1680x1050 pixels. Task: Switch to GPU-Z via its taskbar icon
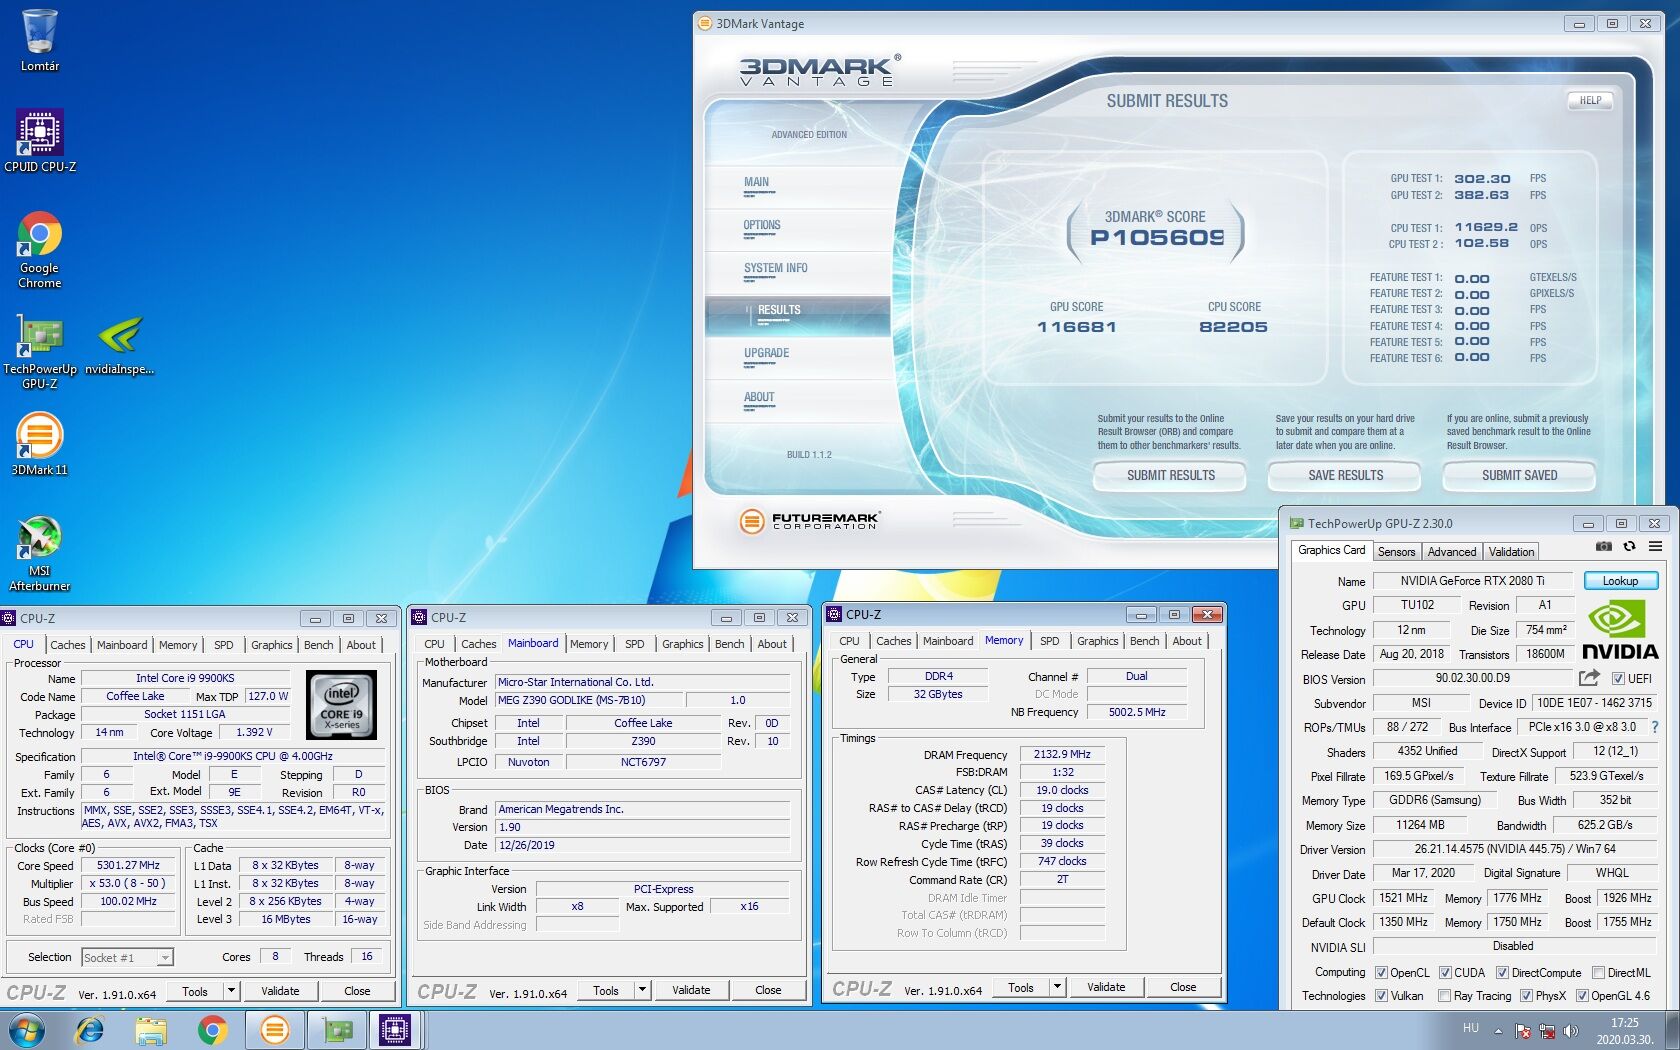[x=337, y=1030]
